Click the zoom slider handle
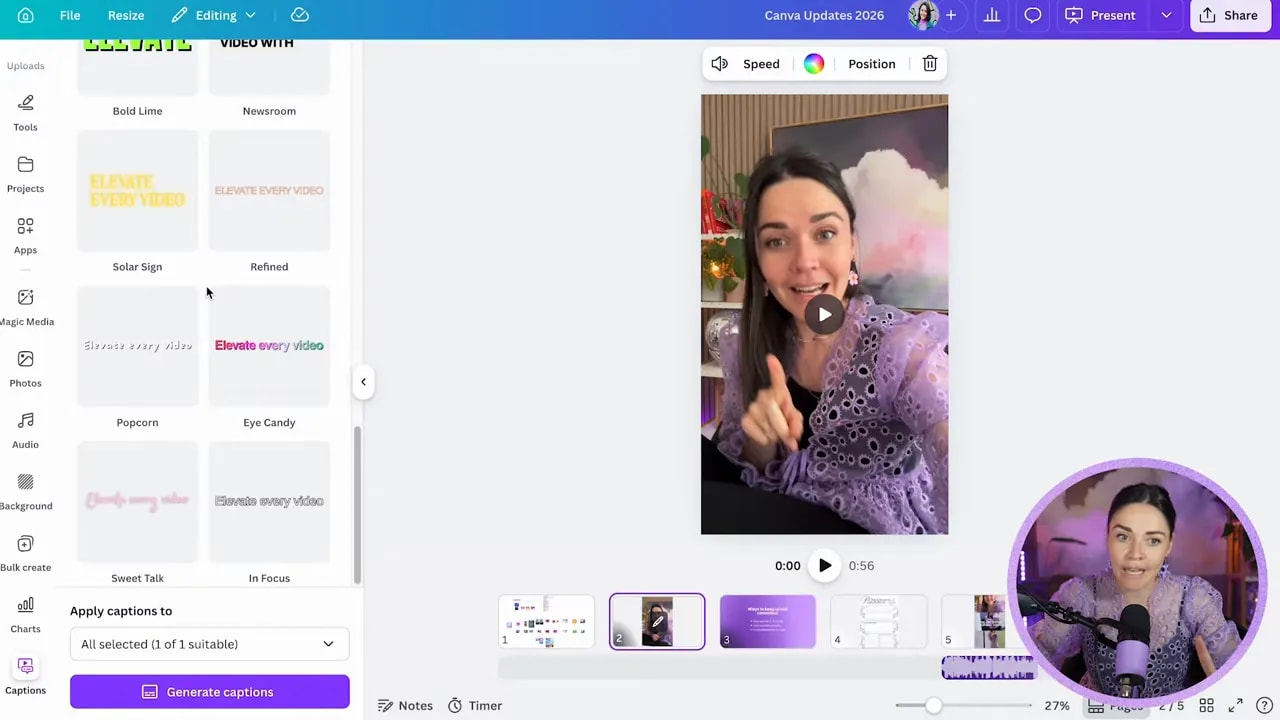 (x=933, y=706)
